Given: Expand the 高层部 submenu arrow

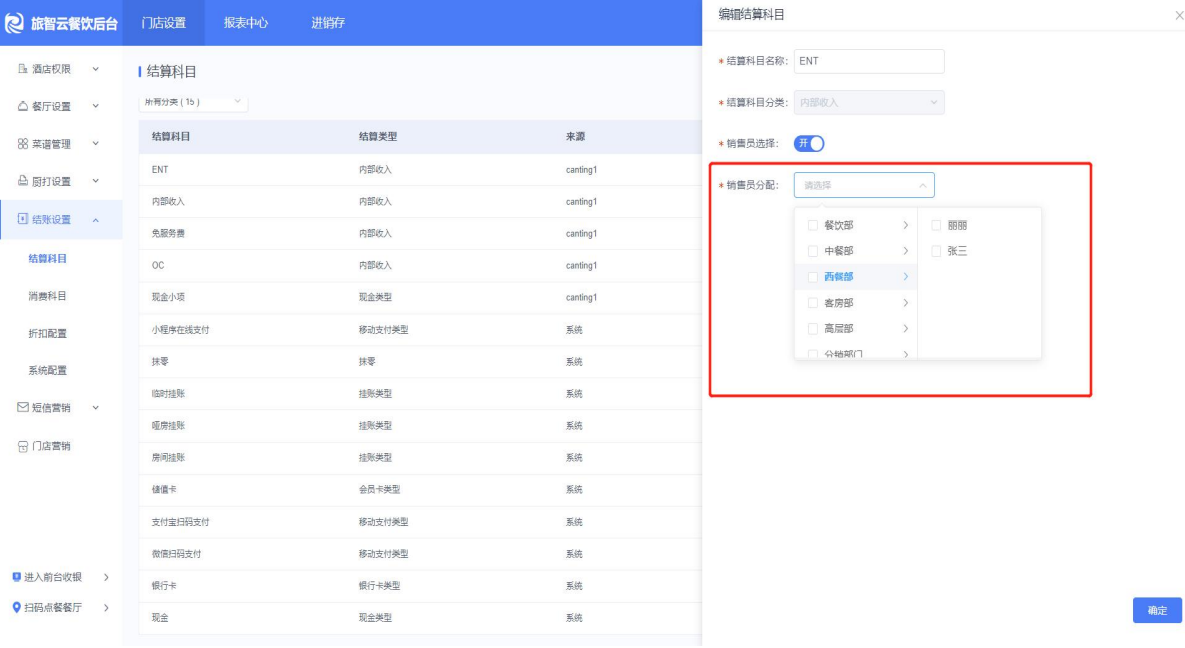Looking at the screenshot, I should tap(905, 329).
